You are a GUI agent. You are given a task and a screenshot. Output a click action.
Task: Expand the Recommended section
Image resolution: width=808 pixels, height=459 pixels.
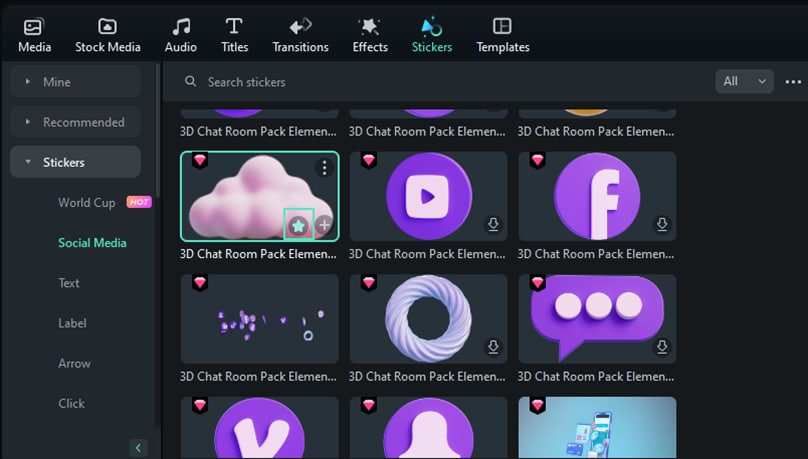75,122
